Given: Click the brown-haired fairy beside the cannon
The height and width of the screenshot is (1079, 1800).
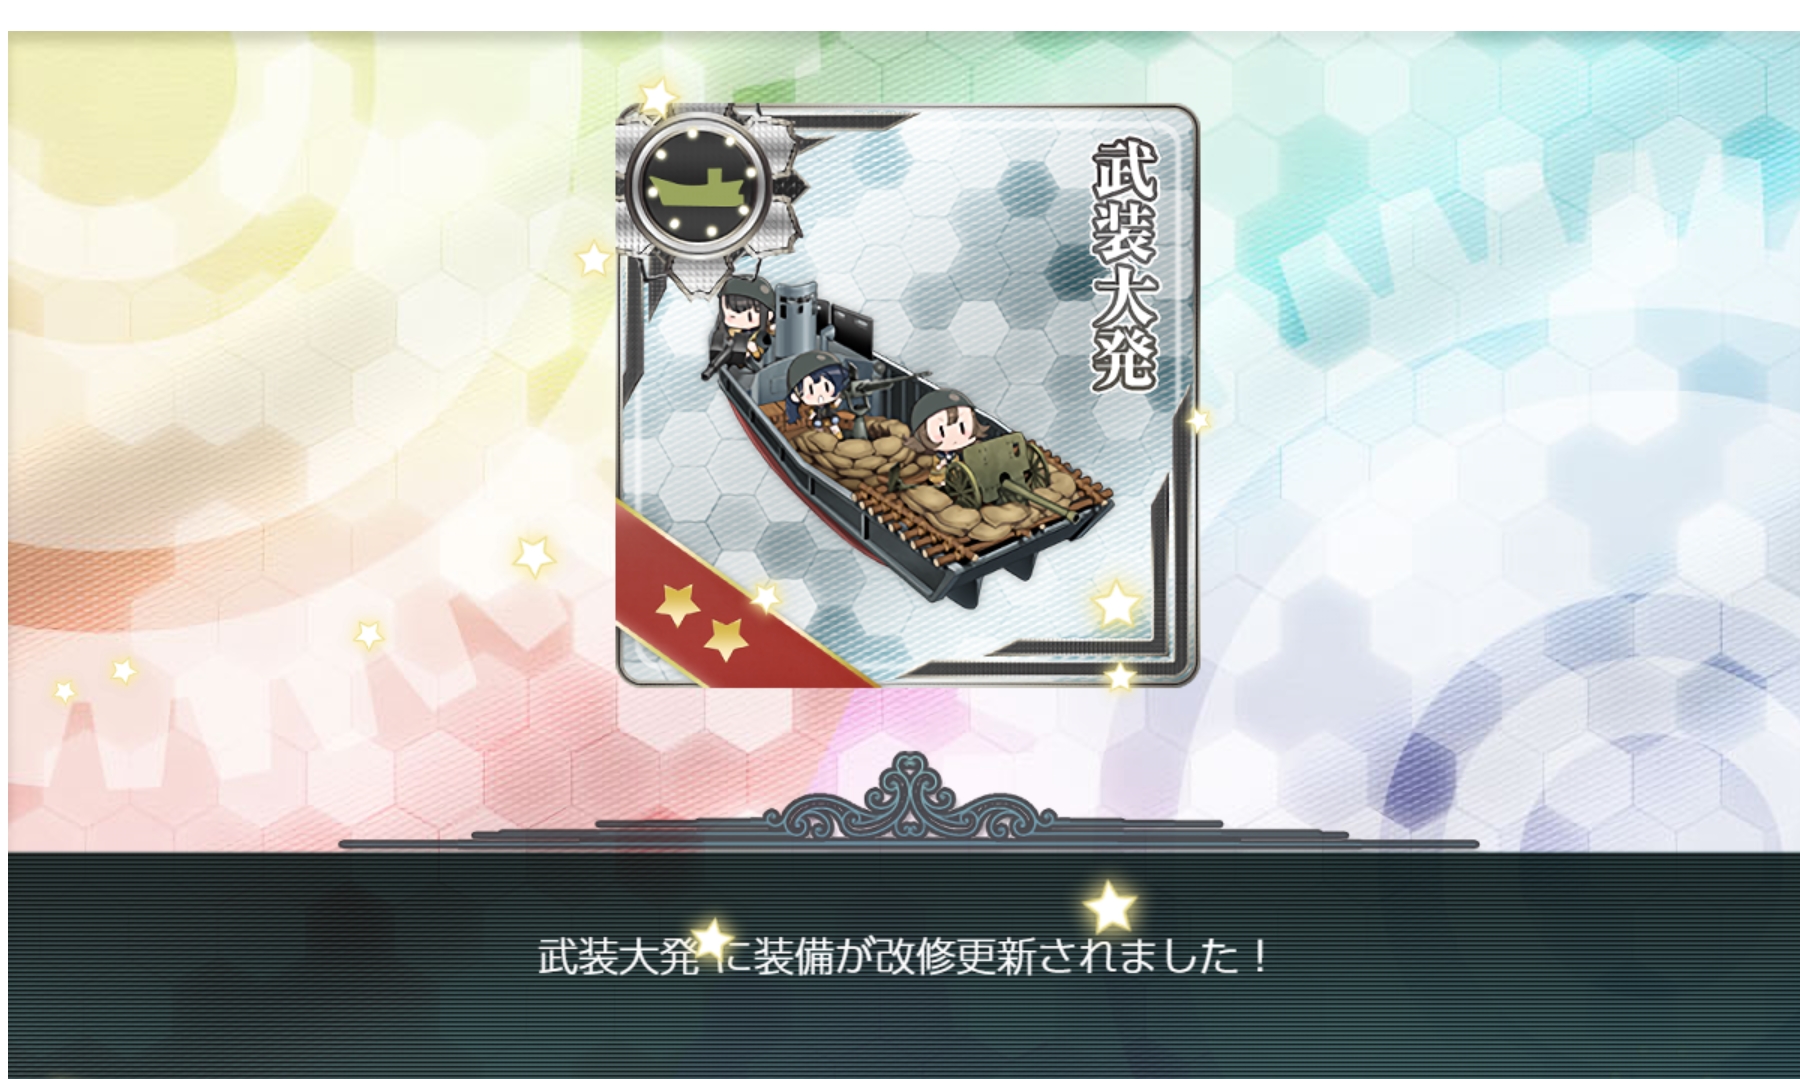Looking at the screenshot, I should (x=940, y=428).
